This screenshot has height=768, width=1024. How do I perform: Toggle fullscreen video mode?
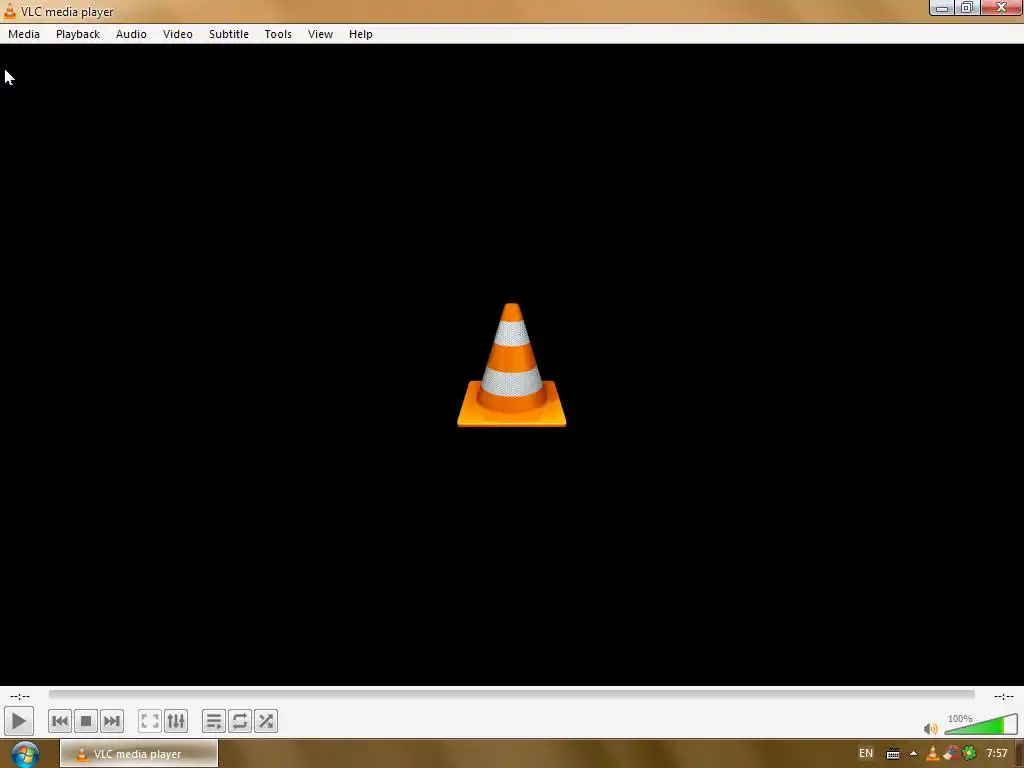click(x=150, y=722)
